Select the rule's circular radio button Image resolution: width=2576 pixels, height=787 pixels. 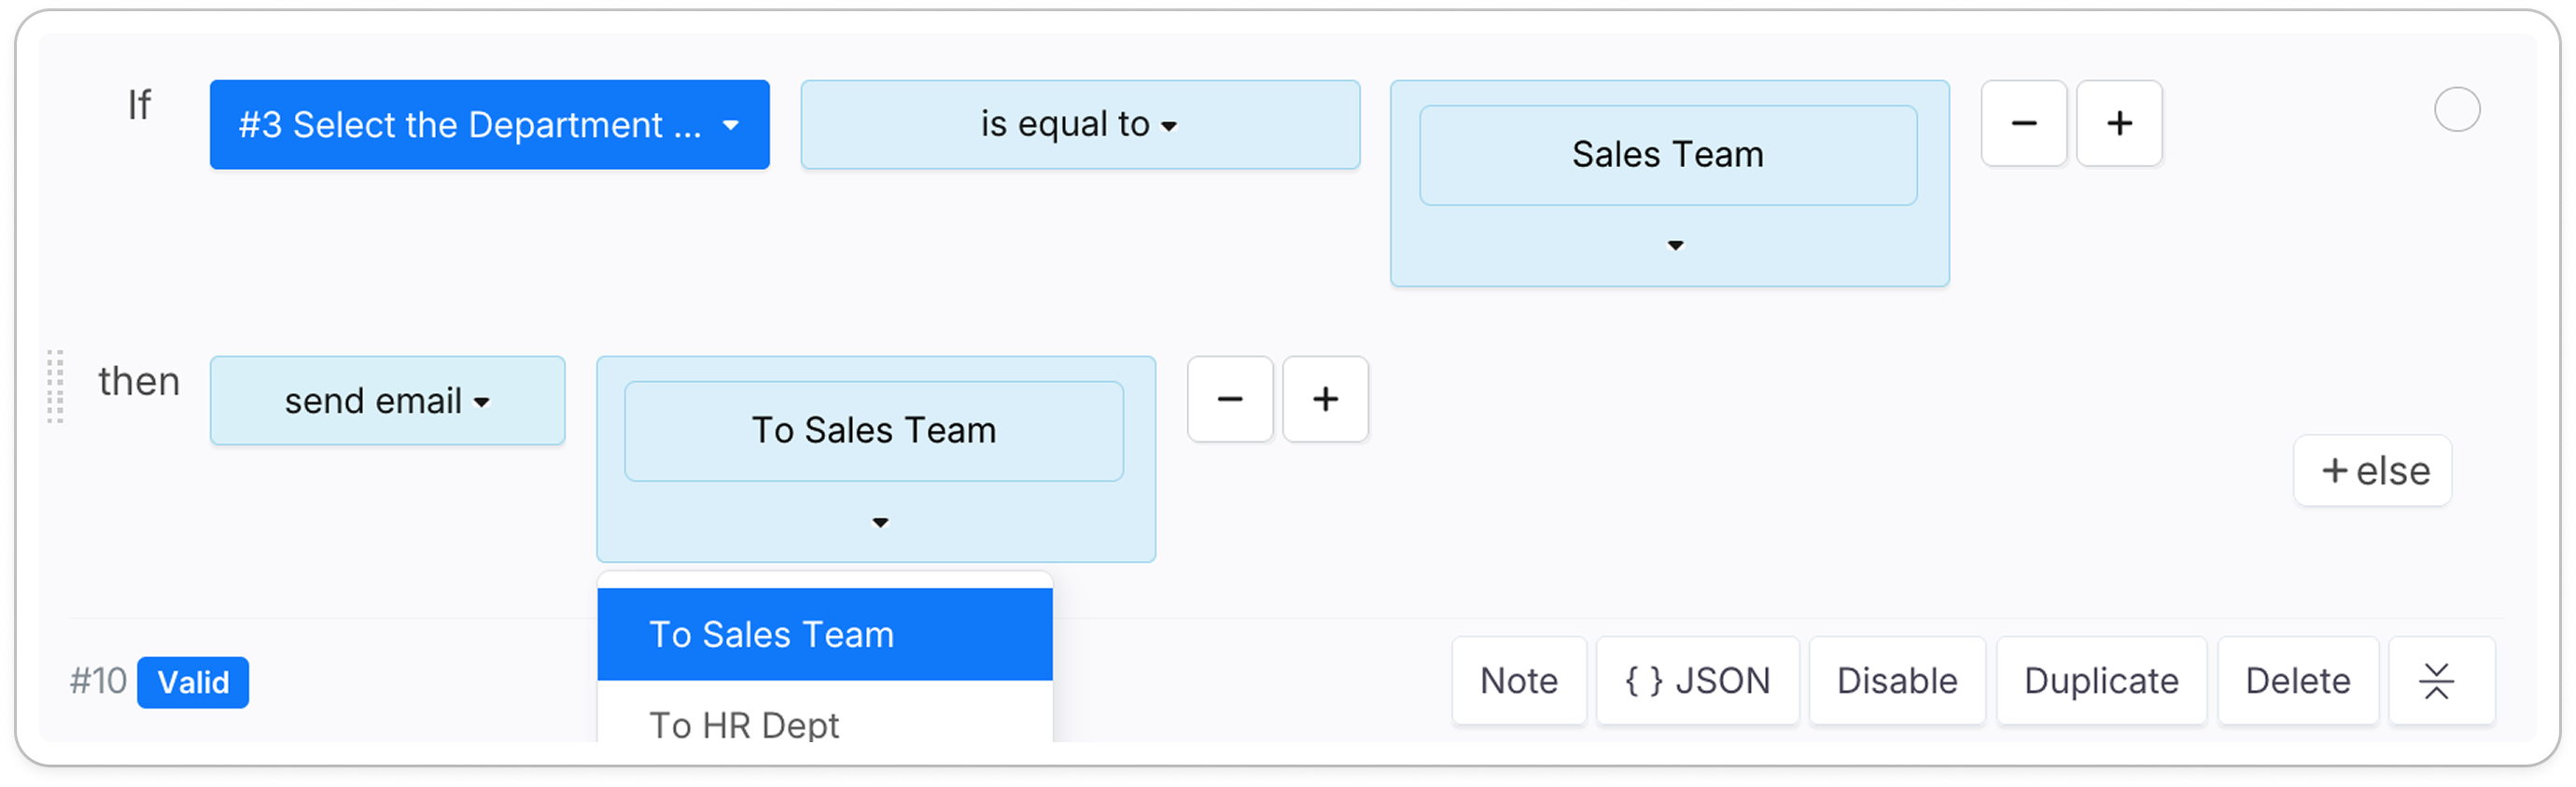click(x=2456, y=110)
